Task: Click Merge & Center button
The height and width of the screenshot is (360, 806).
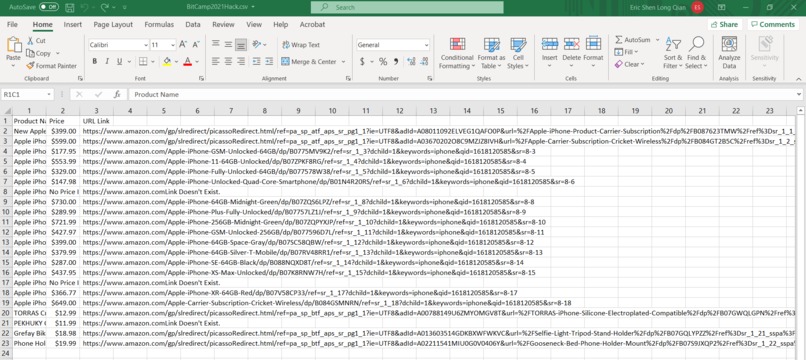Action: coord(309,62)
